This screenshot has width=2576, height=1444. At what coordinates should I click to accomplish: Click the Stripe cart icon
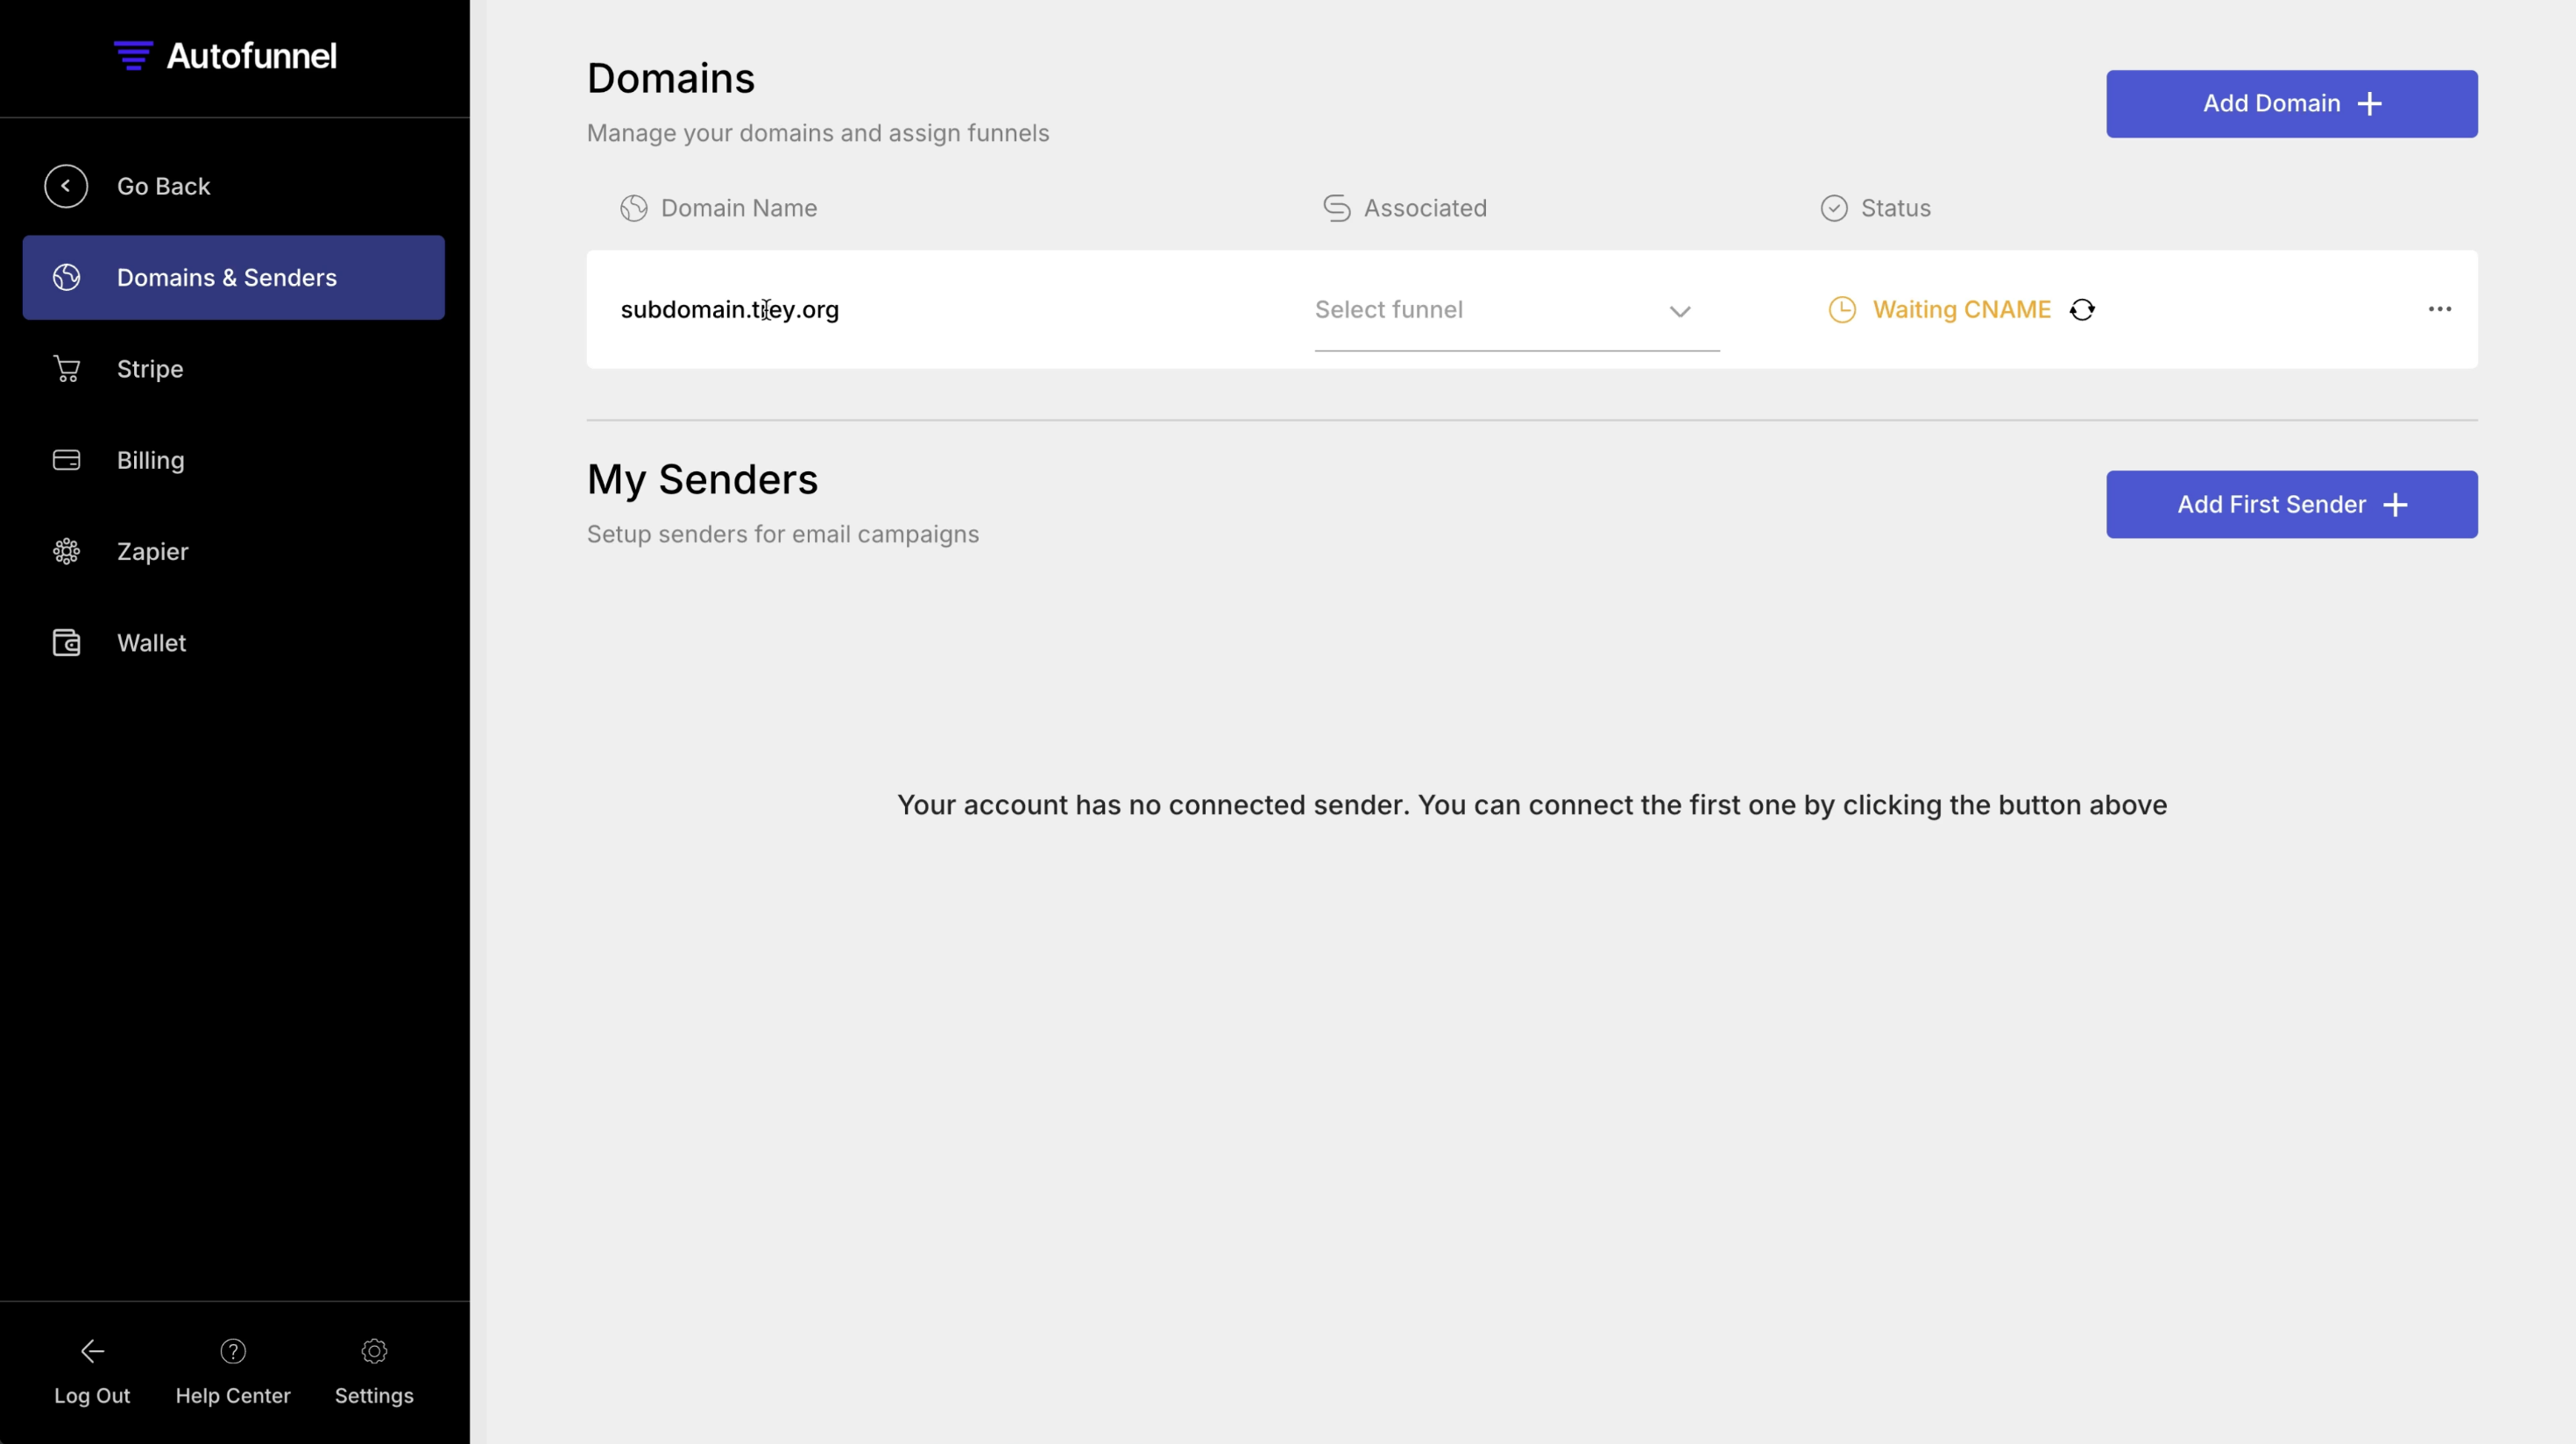(67, 369)
